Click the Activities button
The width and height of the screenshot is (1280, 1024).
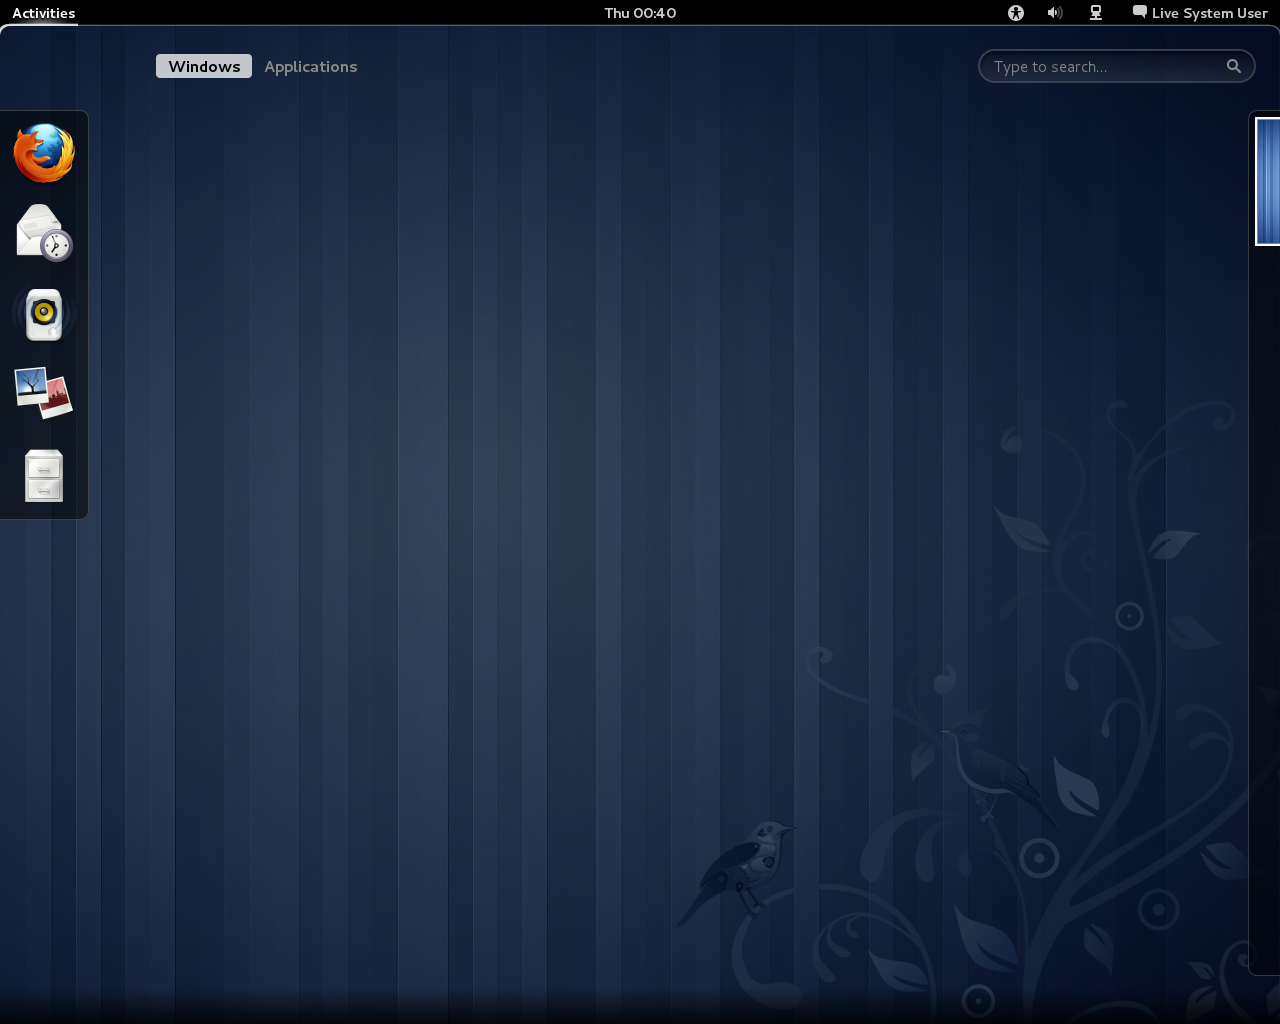(x=44, y=13)
